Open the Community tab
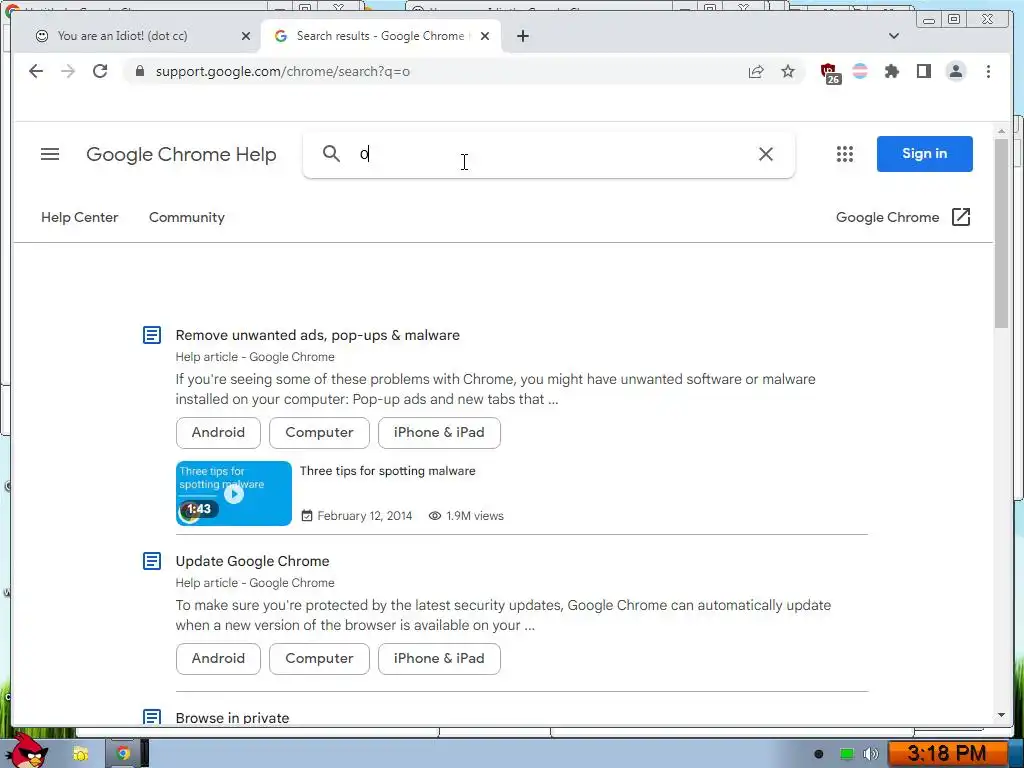 point(187,217)
